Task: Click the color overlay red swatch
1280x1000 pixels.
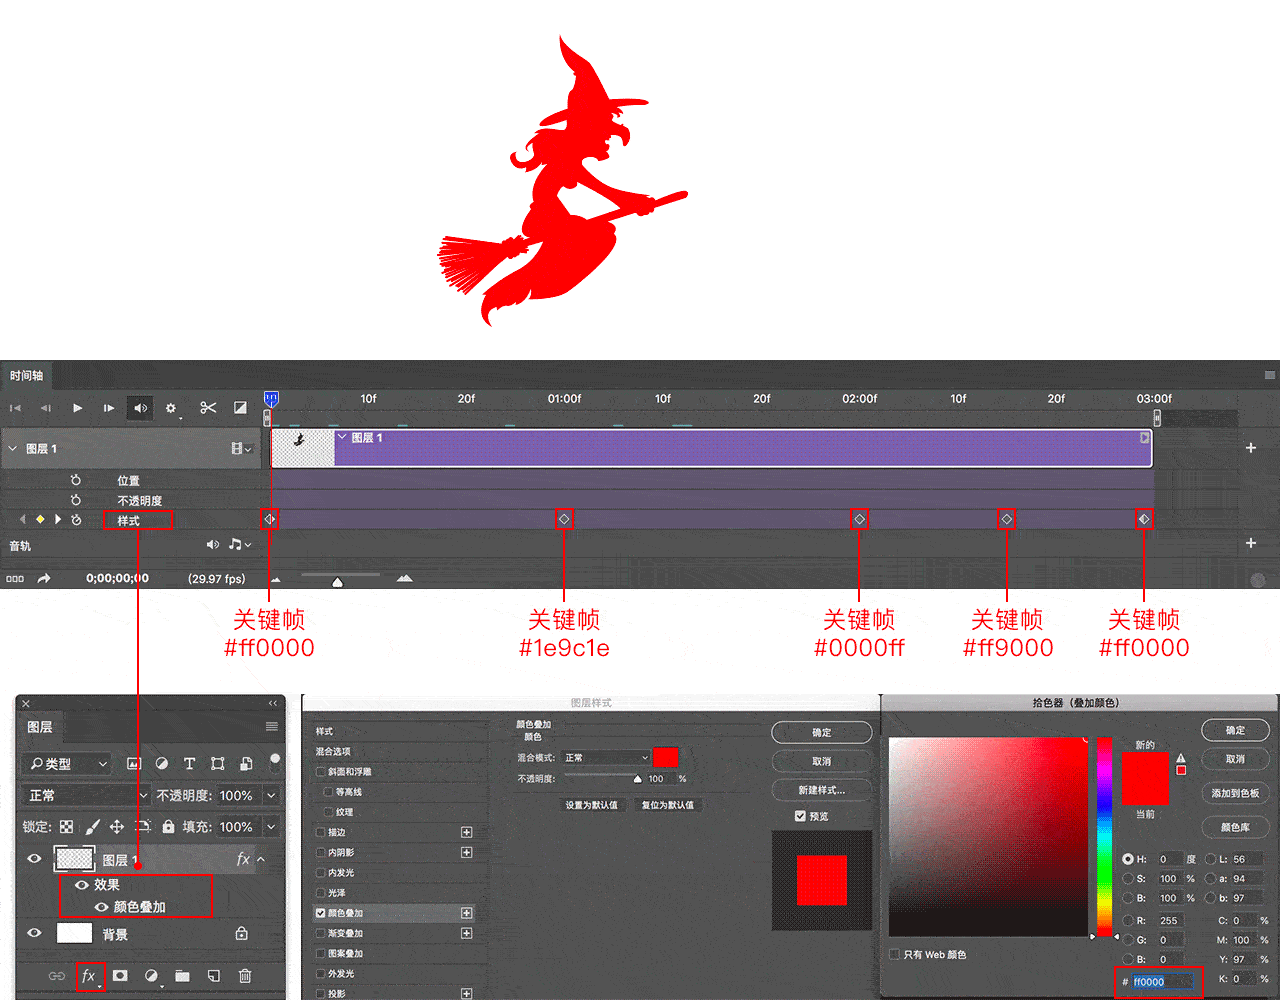Action: (665, 757)
